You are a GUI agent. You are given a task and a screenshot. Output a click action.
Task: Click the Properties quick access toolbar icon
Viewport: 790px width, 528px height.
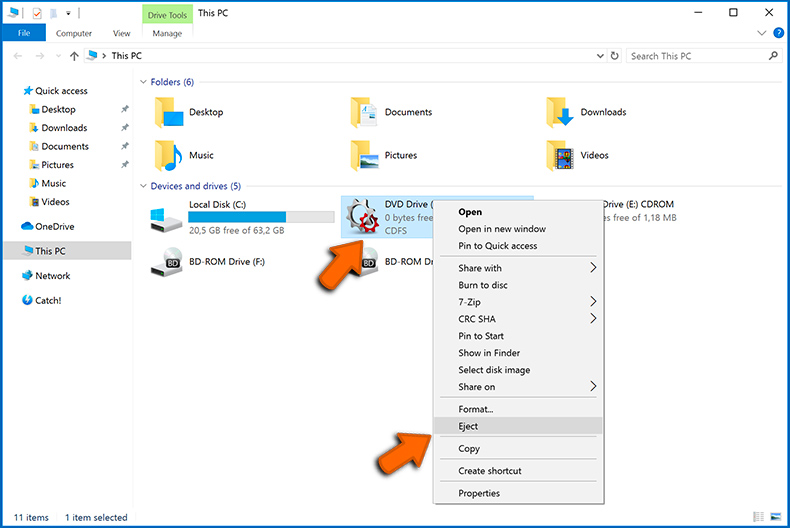click(37, 13)
